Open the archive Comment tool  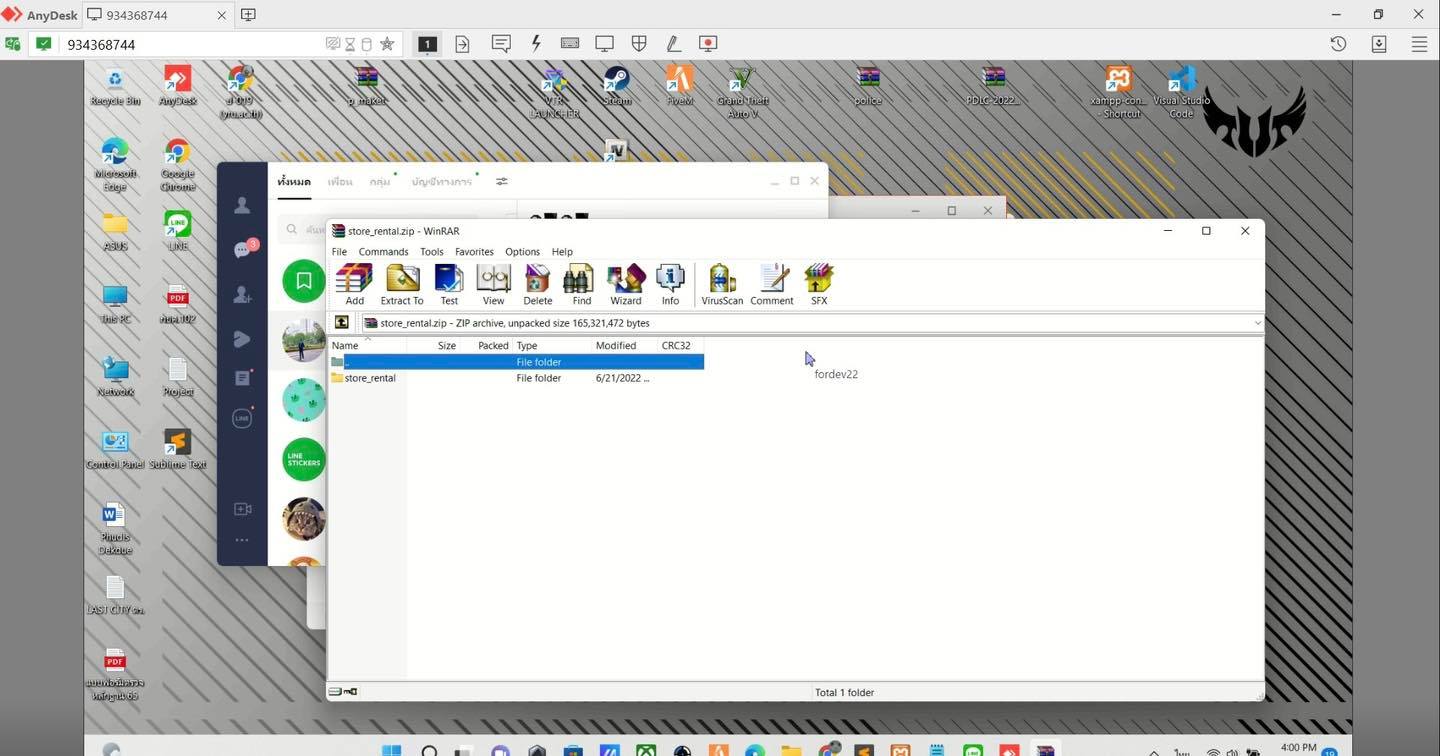(x=772, y=285)
